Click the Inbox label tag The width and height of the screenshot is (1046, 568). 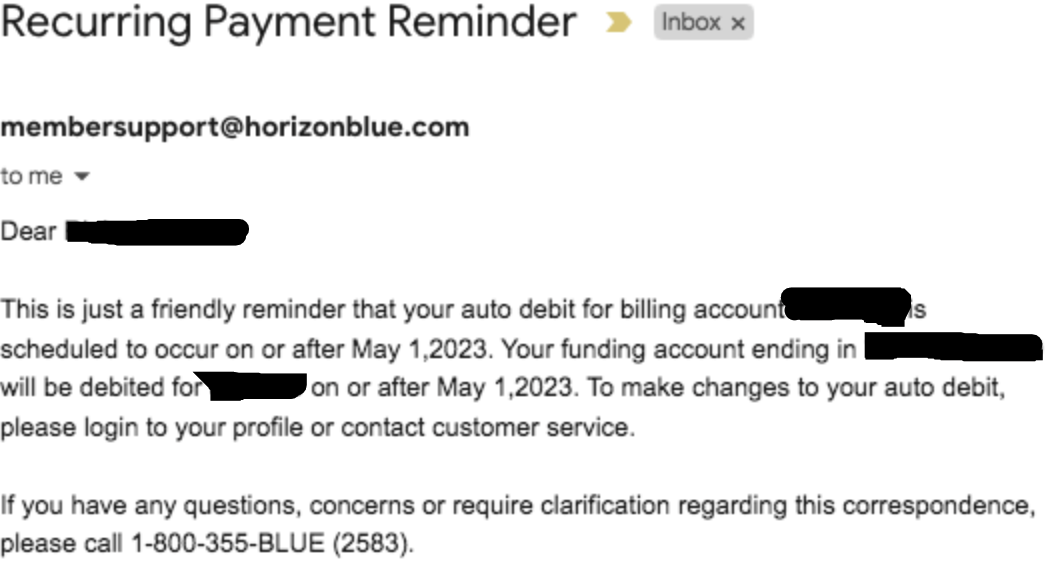[x=691, y=23]
